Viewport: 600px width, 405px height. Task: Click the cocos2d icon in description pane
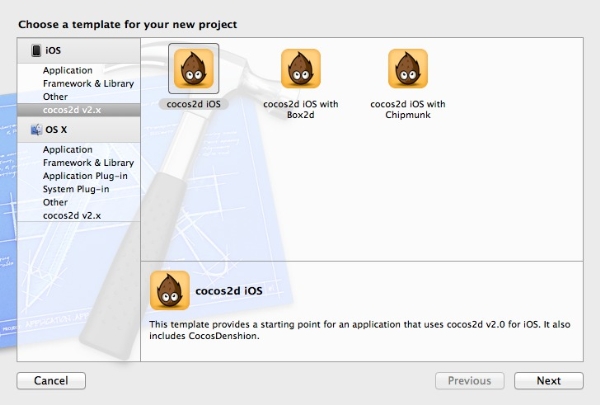(x=169, y=291)
